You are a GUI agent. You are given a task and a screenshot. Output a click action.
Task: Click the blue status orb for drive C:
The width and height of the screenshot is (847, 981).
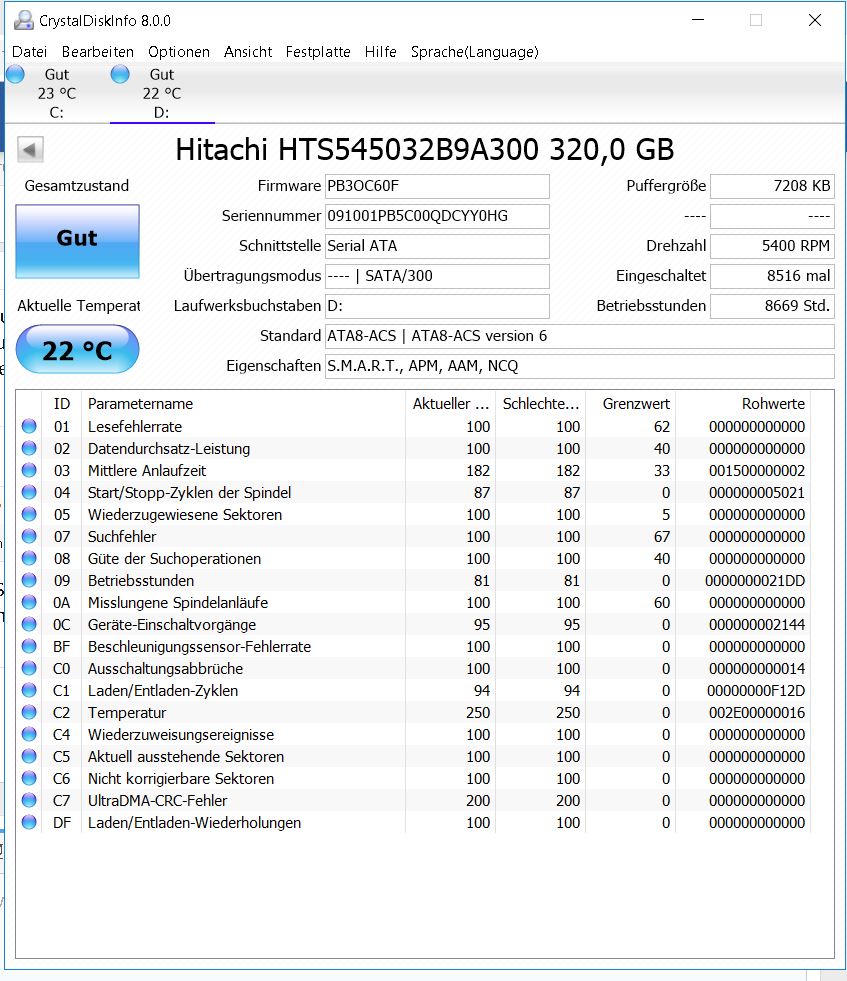pos(16,74)
